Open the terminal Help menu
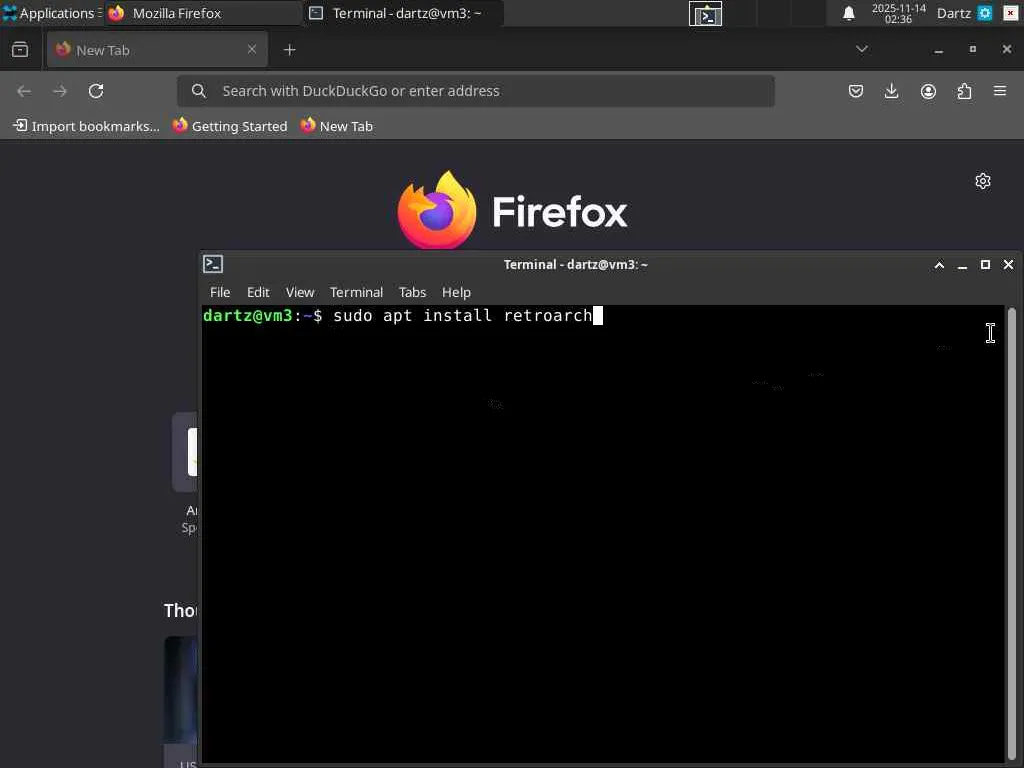This screenshot has height=768, width=1024. (x=456, y=292)
